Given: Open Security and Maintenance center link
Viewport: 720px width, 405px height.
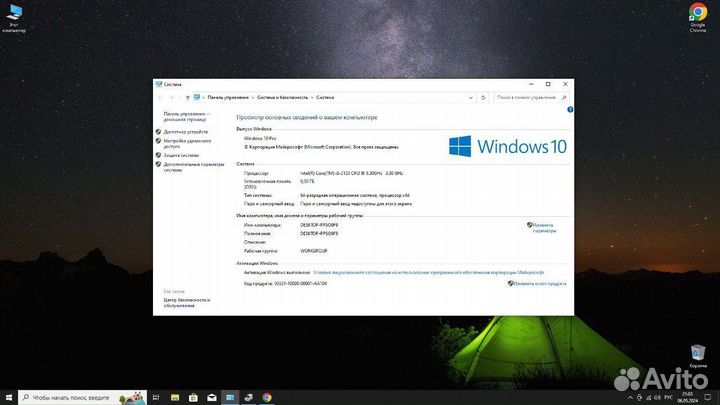Looking at the screenshot, I should click(186, 303).
